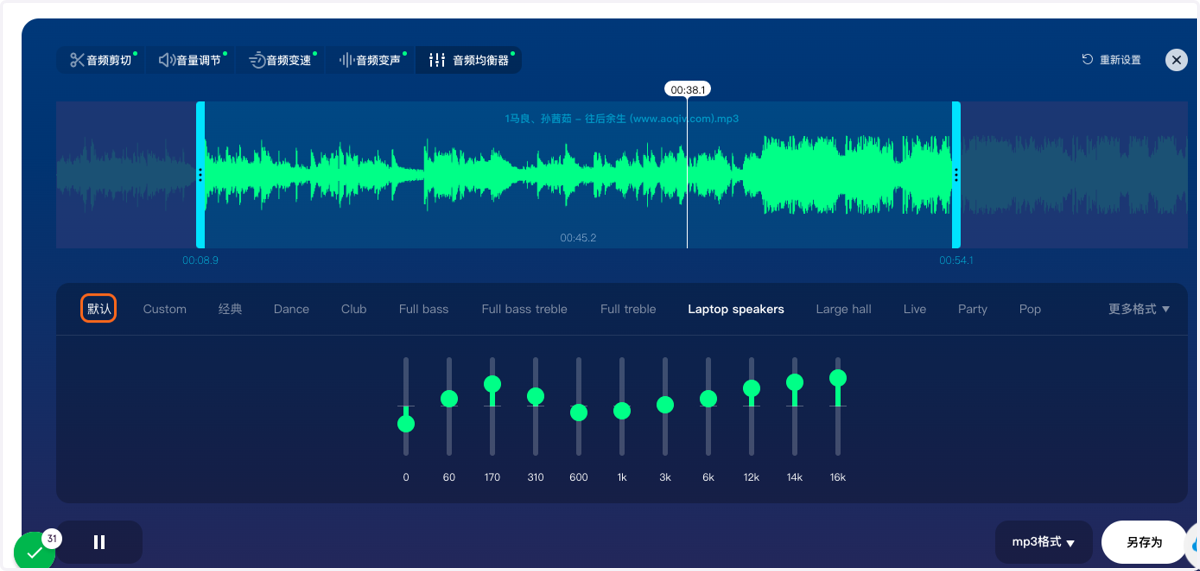
Task: Click the 60 Hz slider knob
Action: tap(449, 399)
